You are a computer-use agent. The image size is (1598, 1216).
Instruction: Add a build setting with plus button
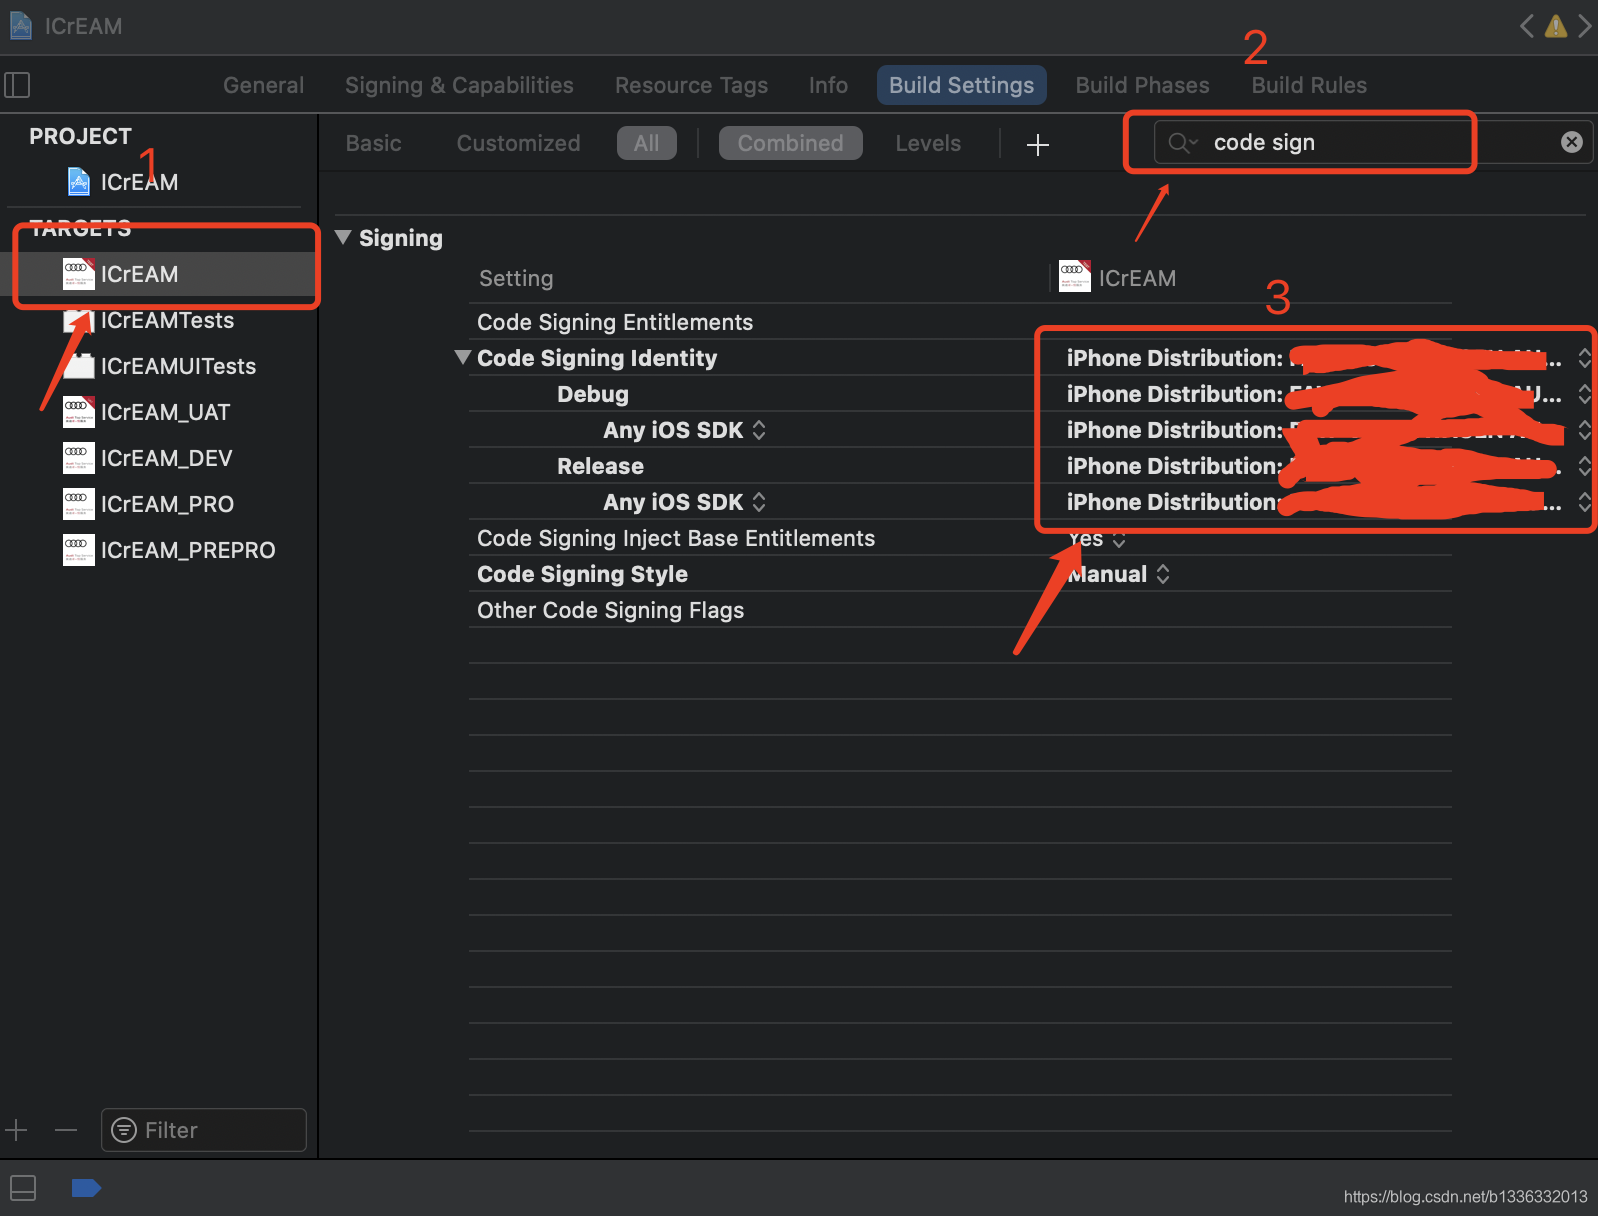[x=1038, y=145]
